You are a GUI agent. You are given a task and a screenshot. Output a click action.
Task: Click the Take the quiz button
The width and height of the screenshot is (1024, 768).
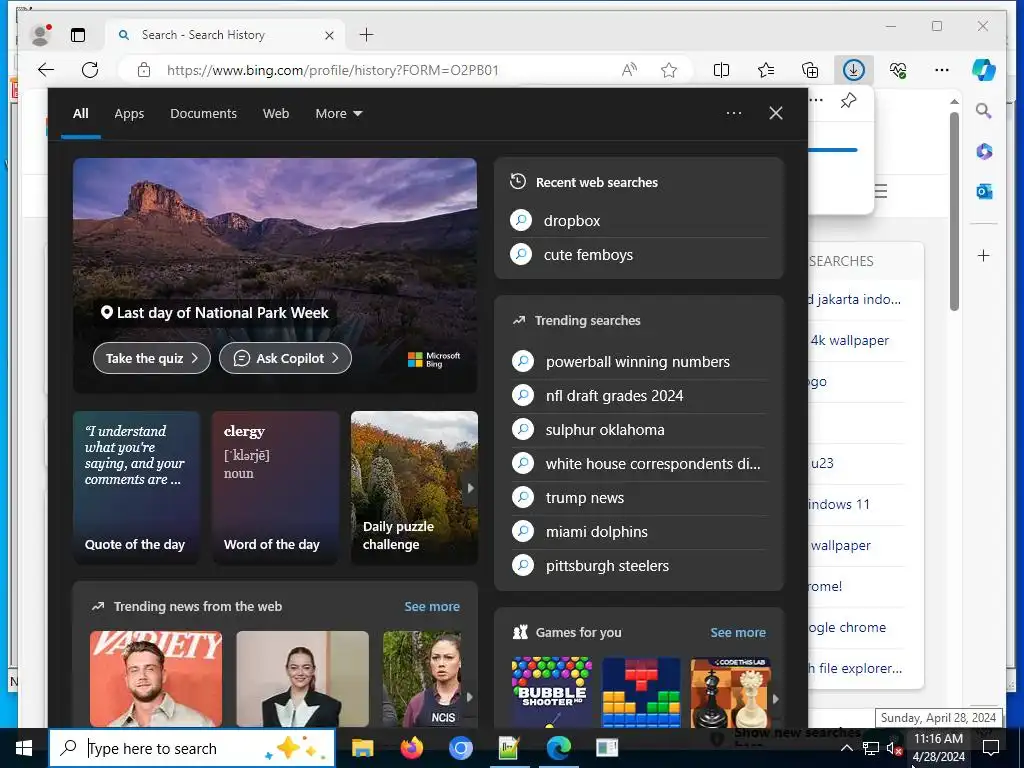pyautogui.click(x=152, y=359)
